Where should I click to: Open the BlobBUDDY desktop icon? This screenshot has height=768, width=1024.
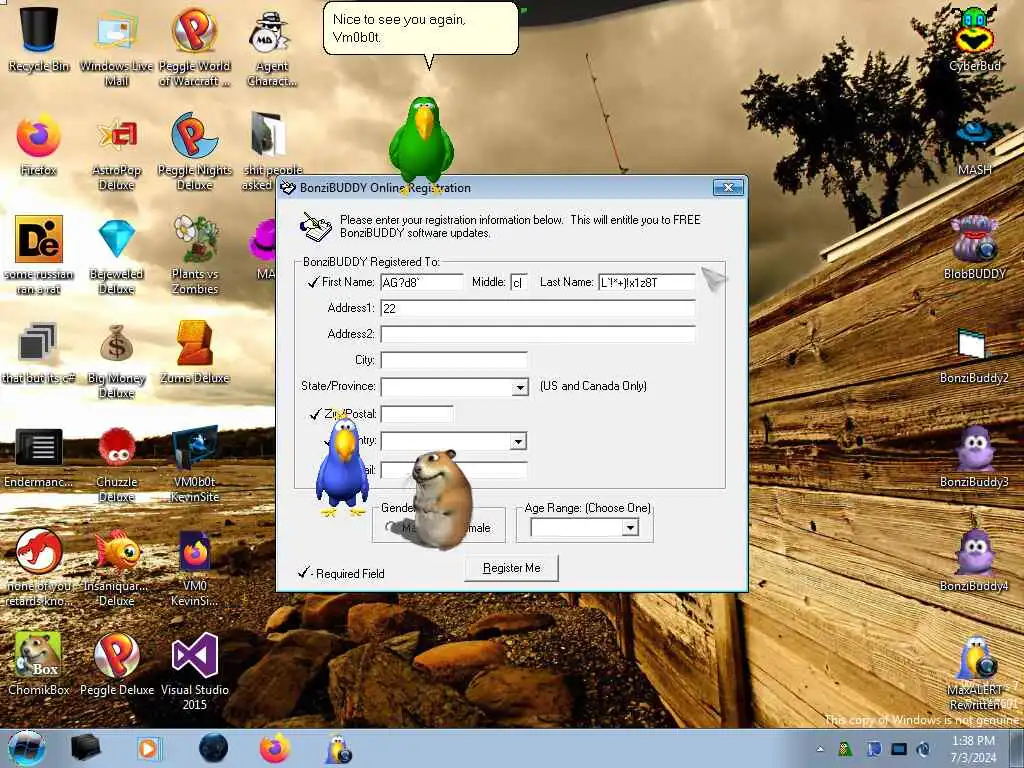pyautogui.click(x=974, y=247)
